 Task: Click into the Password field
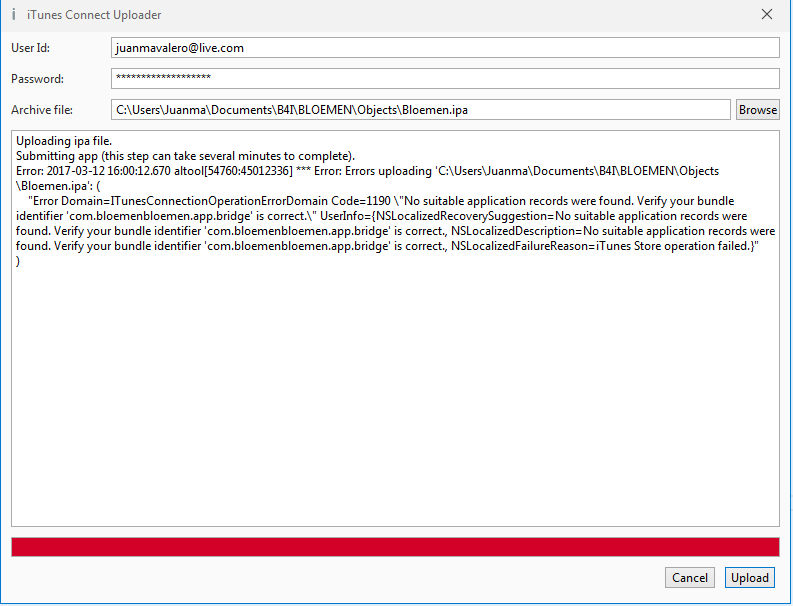(445, 78)
